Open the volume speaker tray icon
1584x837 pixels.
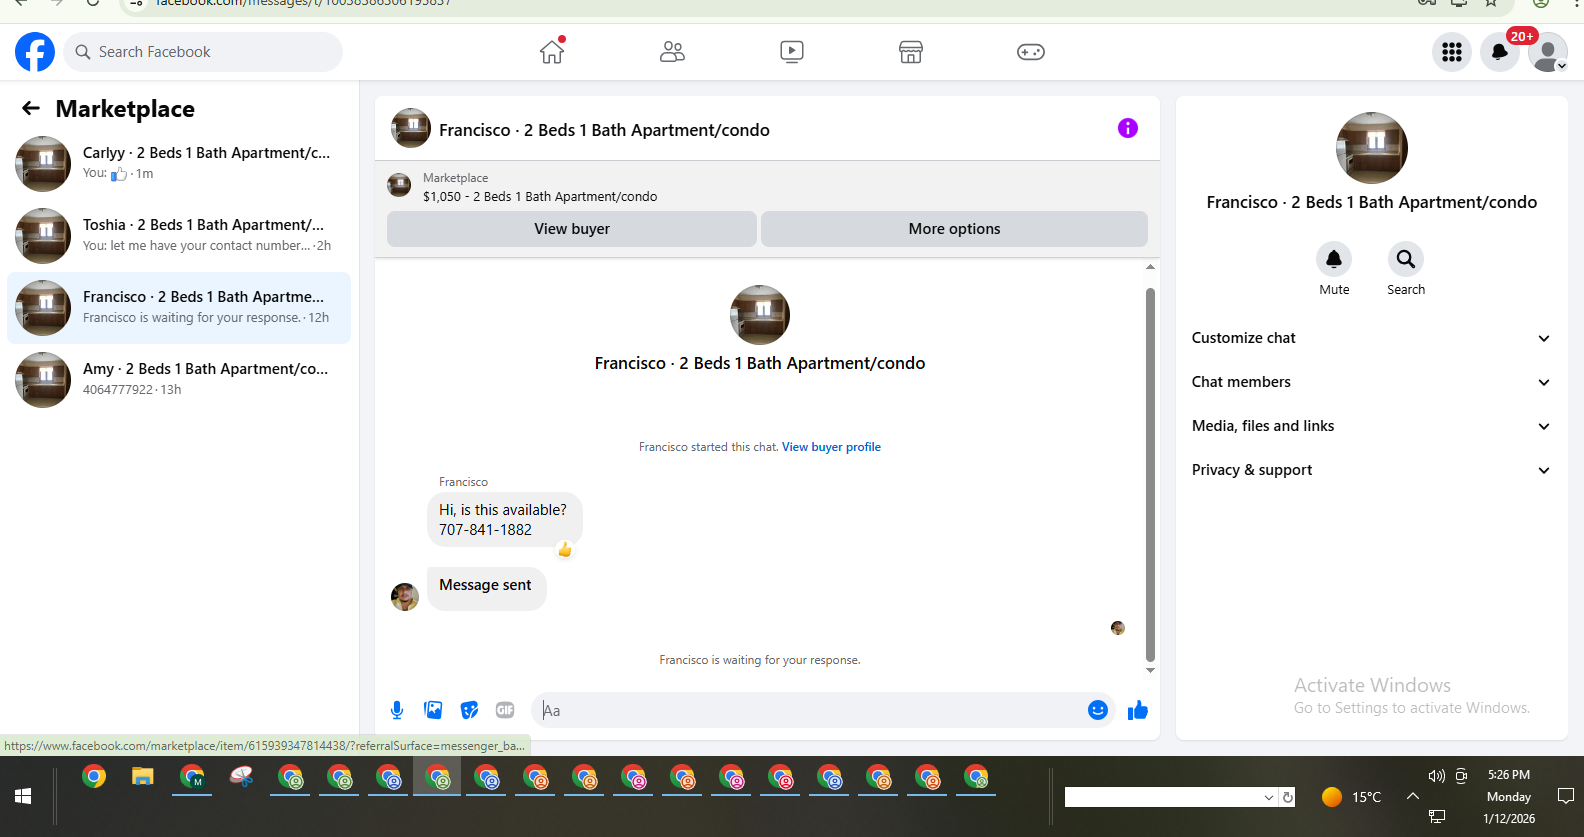pos(1437,776)
